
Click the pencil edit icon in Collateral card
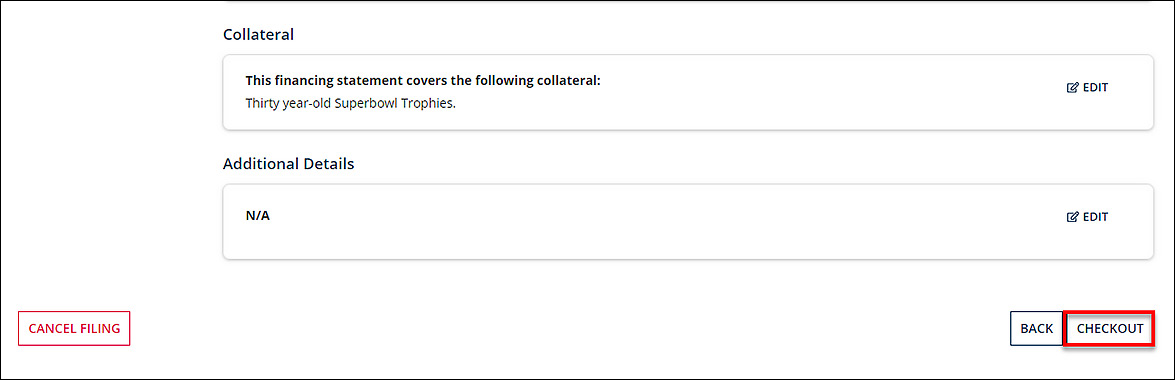[x=1072, y=88]
